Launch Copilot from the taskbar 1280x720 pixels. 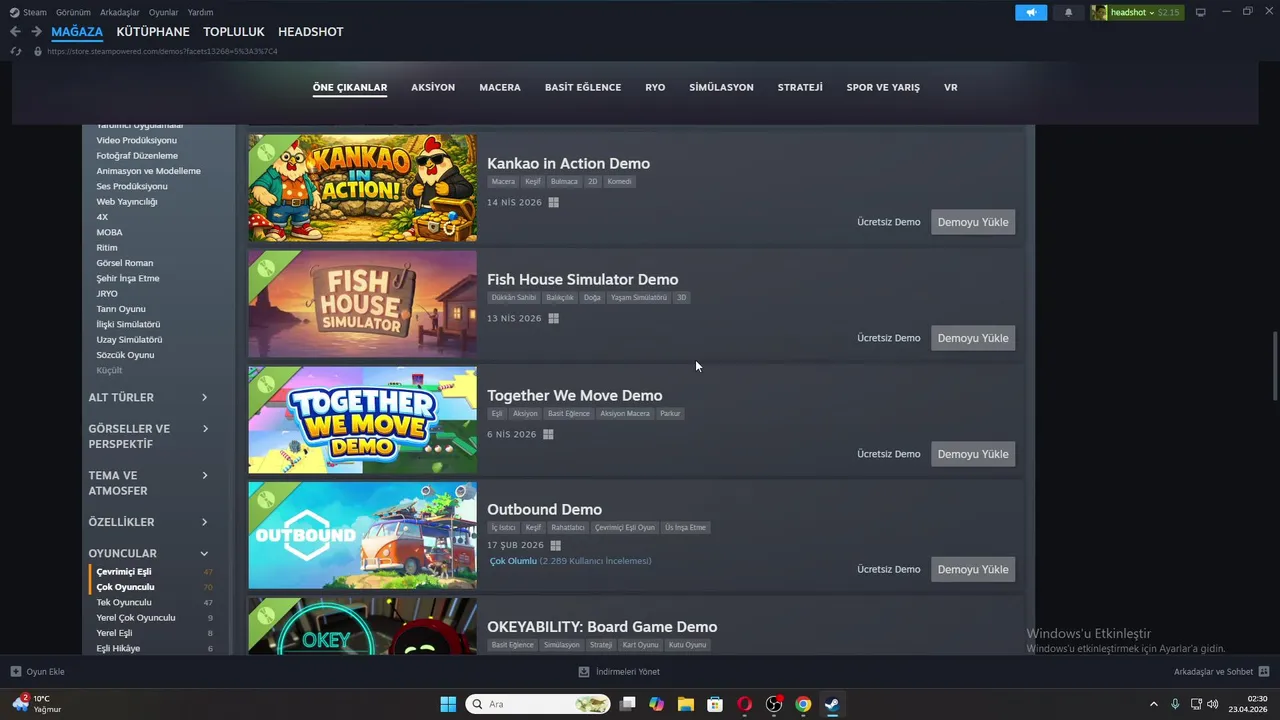656,704
